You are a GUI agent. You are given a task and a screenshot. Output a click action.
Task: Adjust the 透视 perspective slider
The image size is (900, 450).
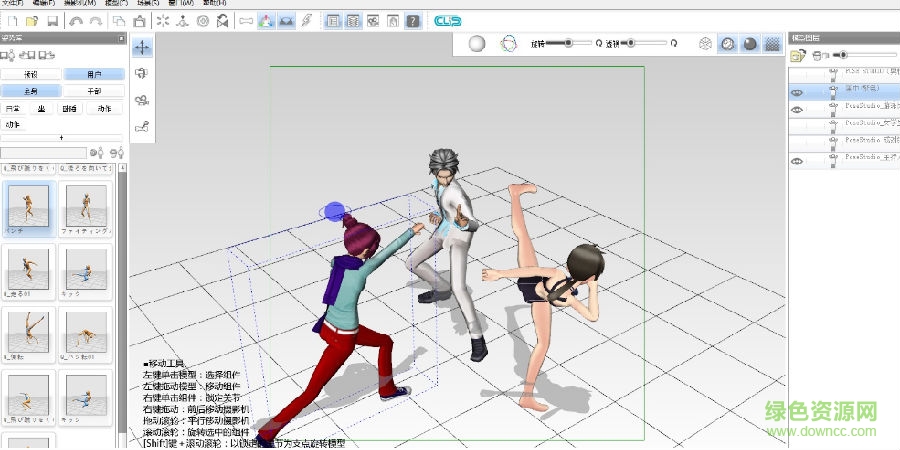643,42
